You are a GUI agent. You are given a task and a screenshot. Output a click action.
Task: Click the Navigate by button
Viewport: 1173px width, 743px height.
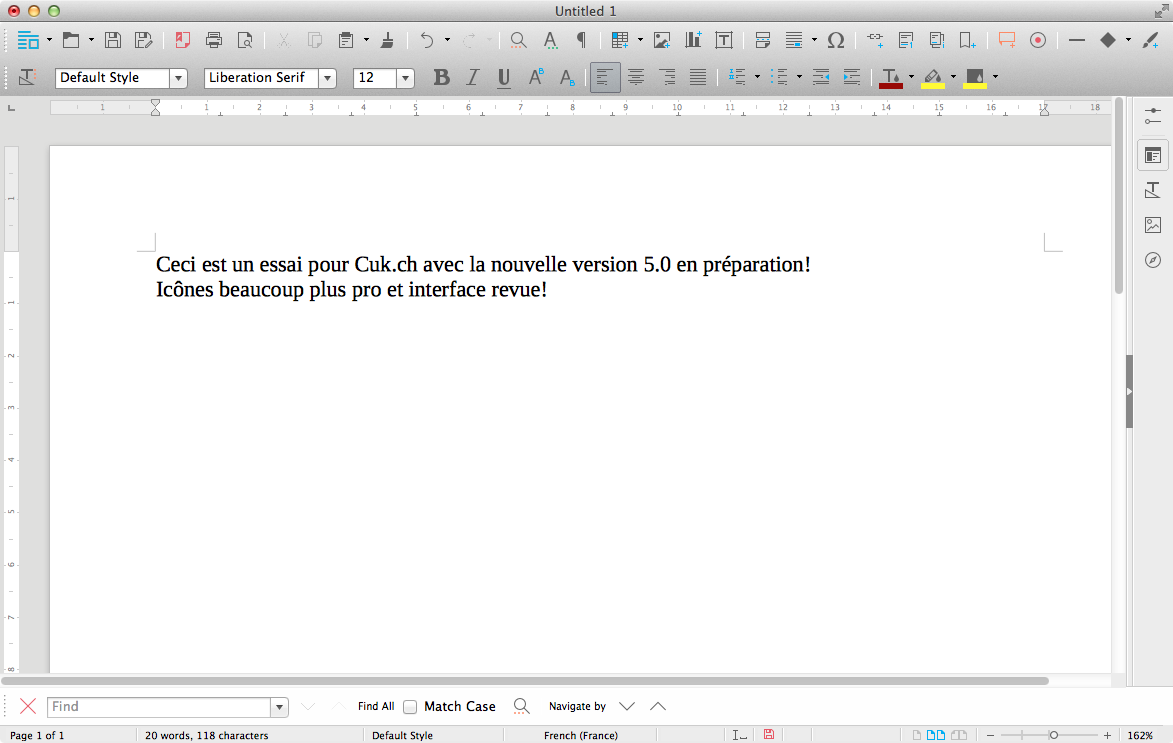tap(578, 706)
